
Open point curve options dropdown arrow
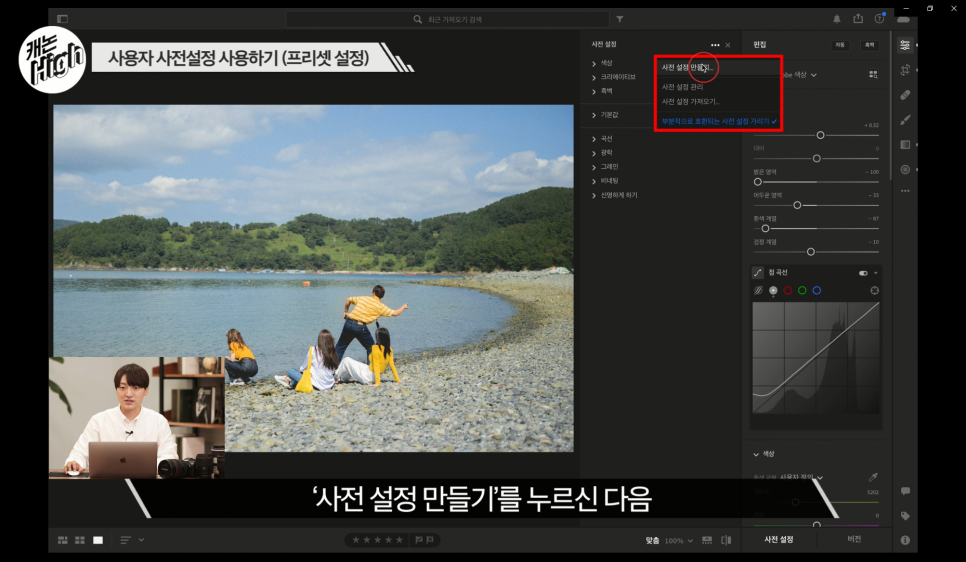(x=875, y=273)
